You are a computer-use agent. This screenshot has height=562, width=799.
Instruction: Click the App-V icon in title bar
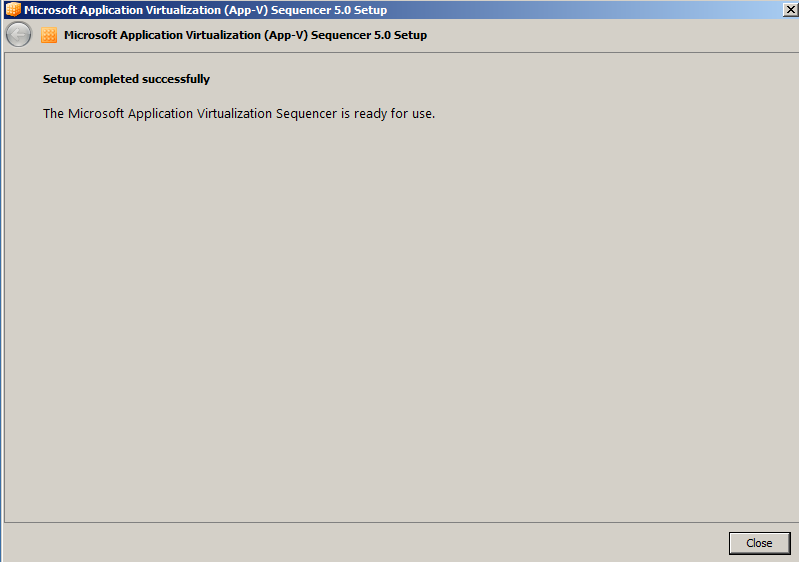click(13, 9)
